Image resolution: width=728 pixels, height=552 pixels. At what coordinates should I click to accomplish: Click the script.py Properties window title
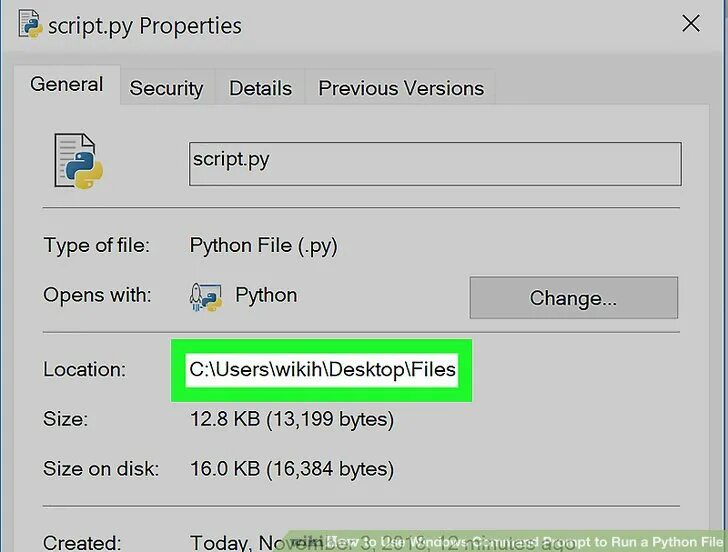point(145,26)
